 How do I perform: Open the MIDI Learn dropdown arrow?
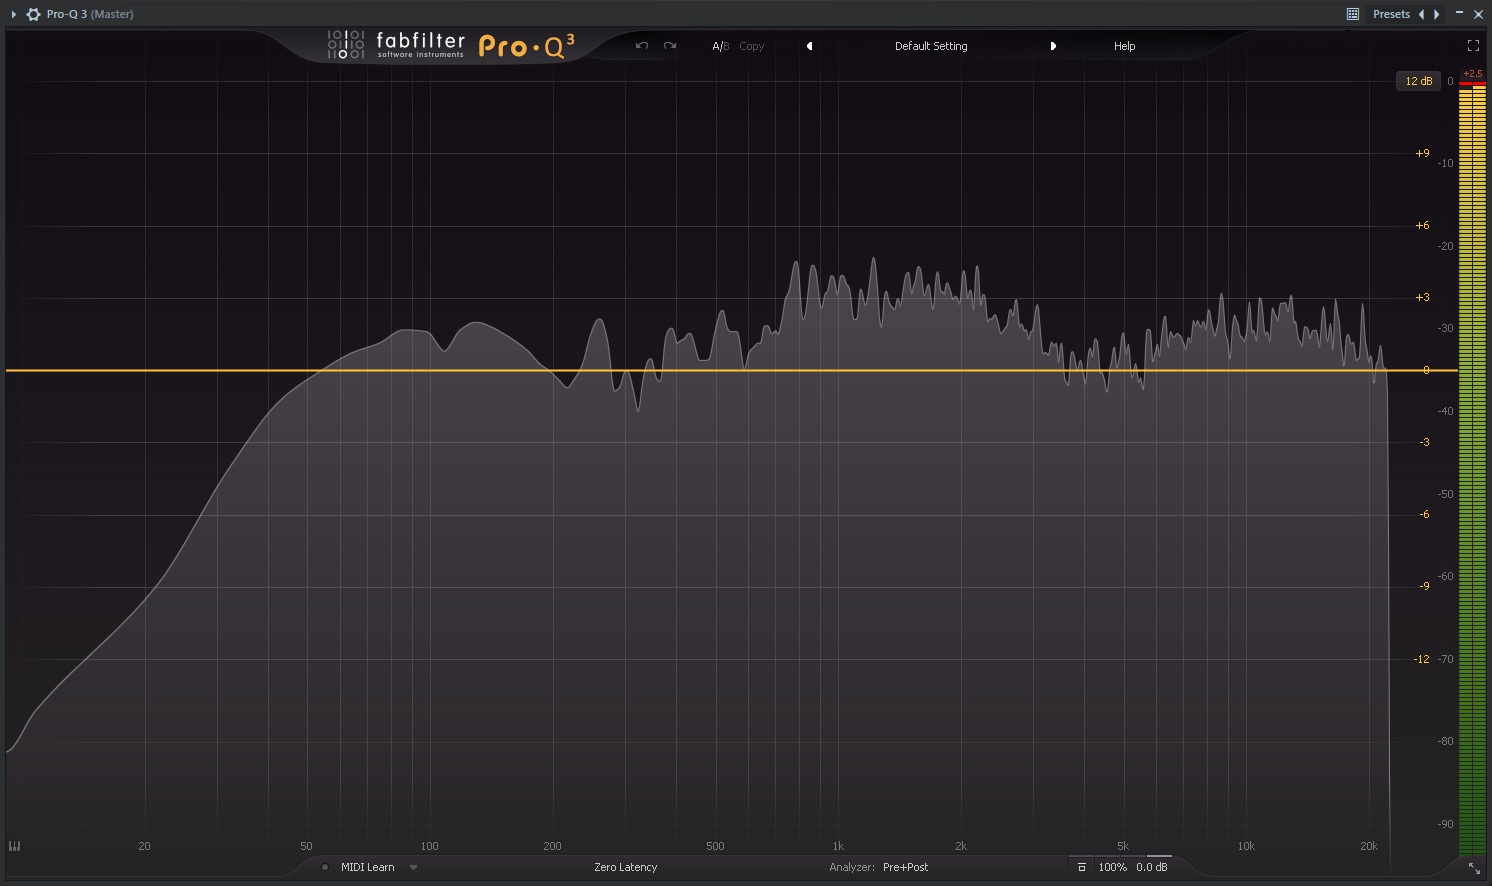tap(413, 867)
